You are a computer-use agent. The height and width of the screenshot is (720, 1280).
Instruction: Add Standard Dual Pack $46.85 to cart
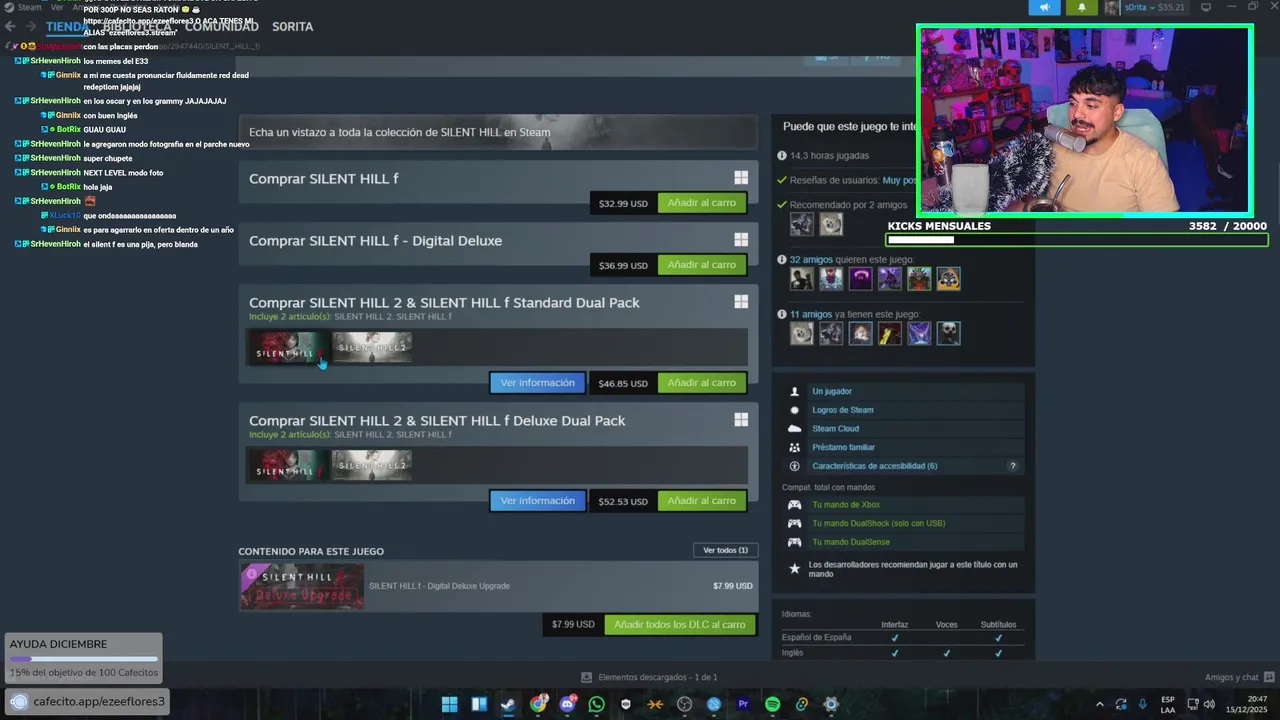pyautogui.click(x=702, y=383)
